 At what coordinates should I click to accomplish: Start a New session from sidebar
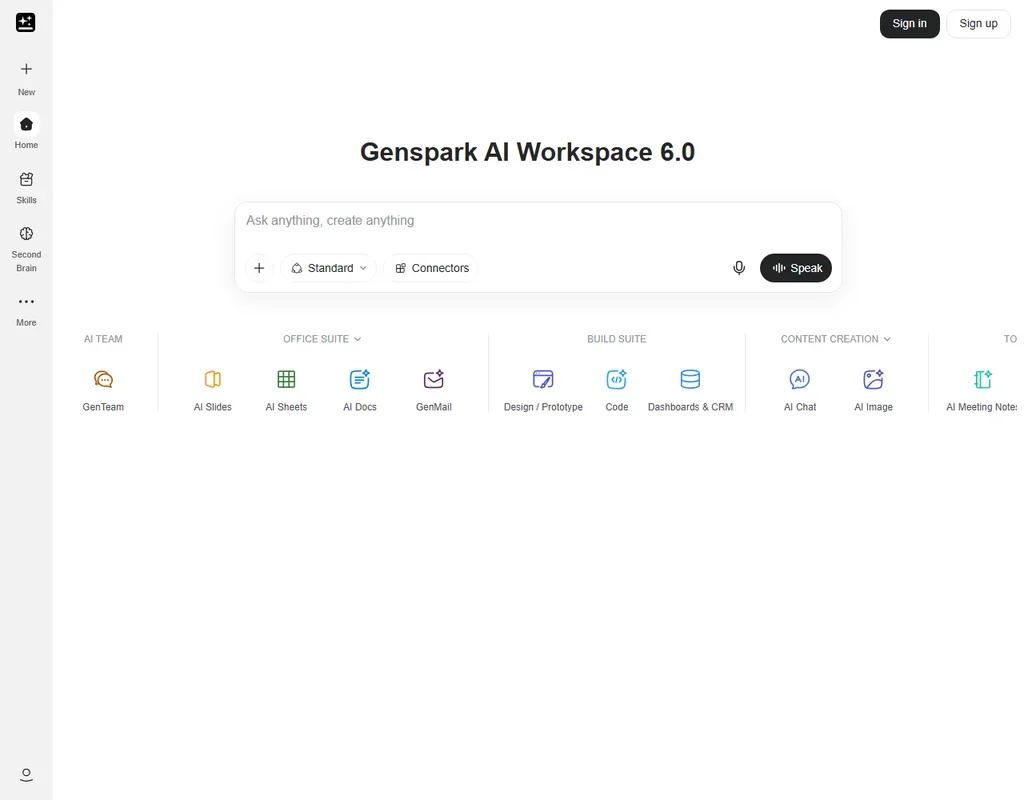pos(26,78)
